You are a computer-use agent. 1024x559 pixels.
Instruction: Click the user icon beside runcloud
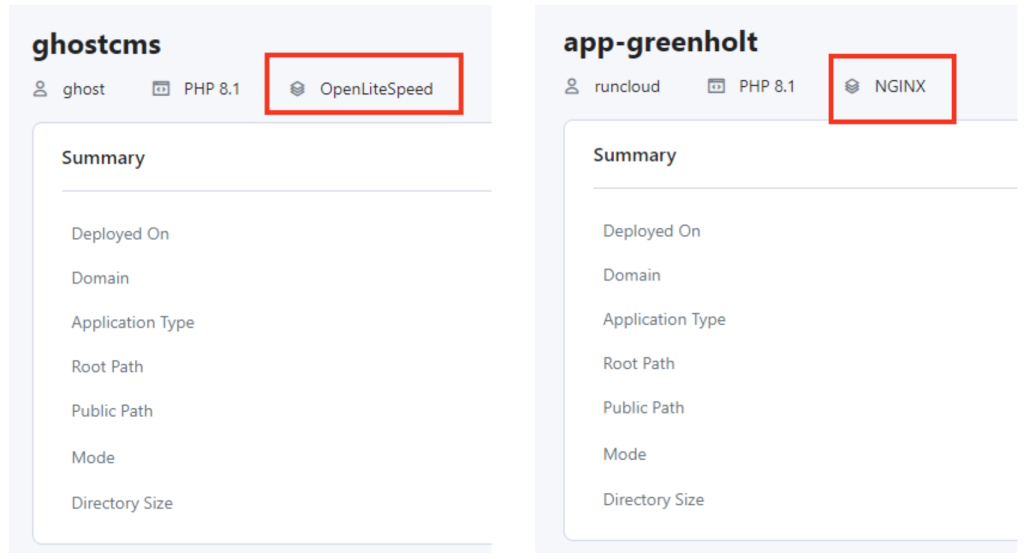[571, 86]
